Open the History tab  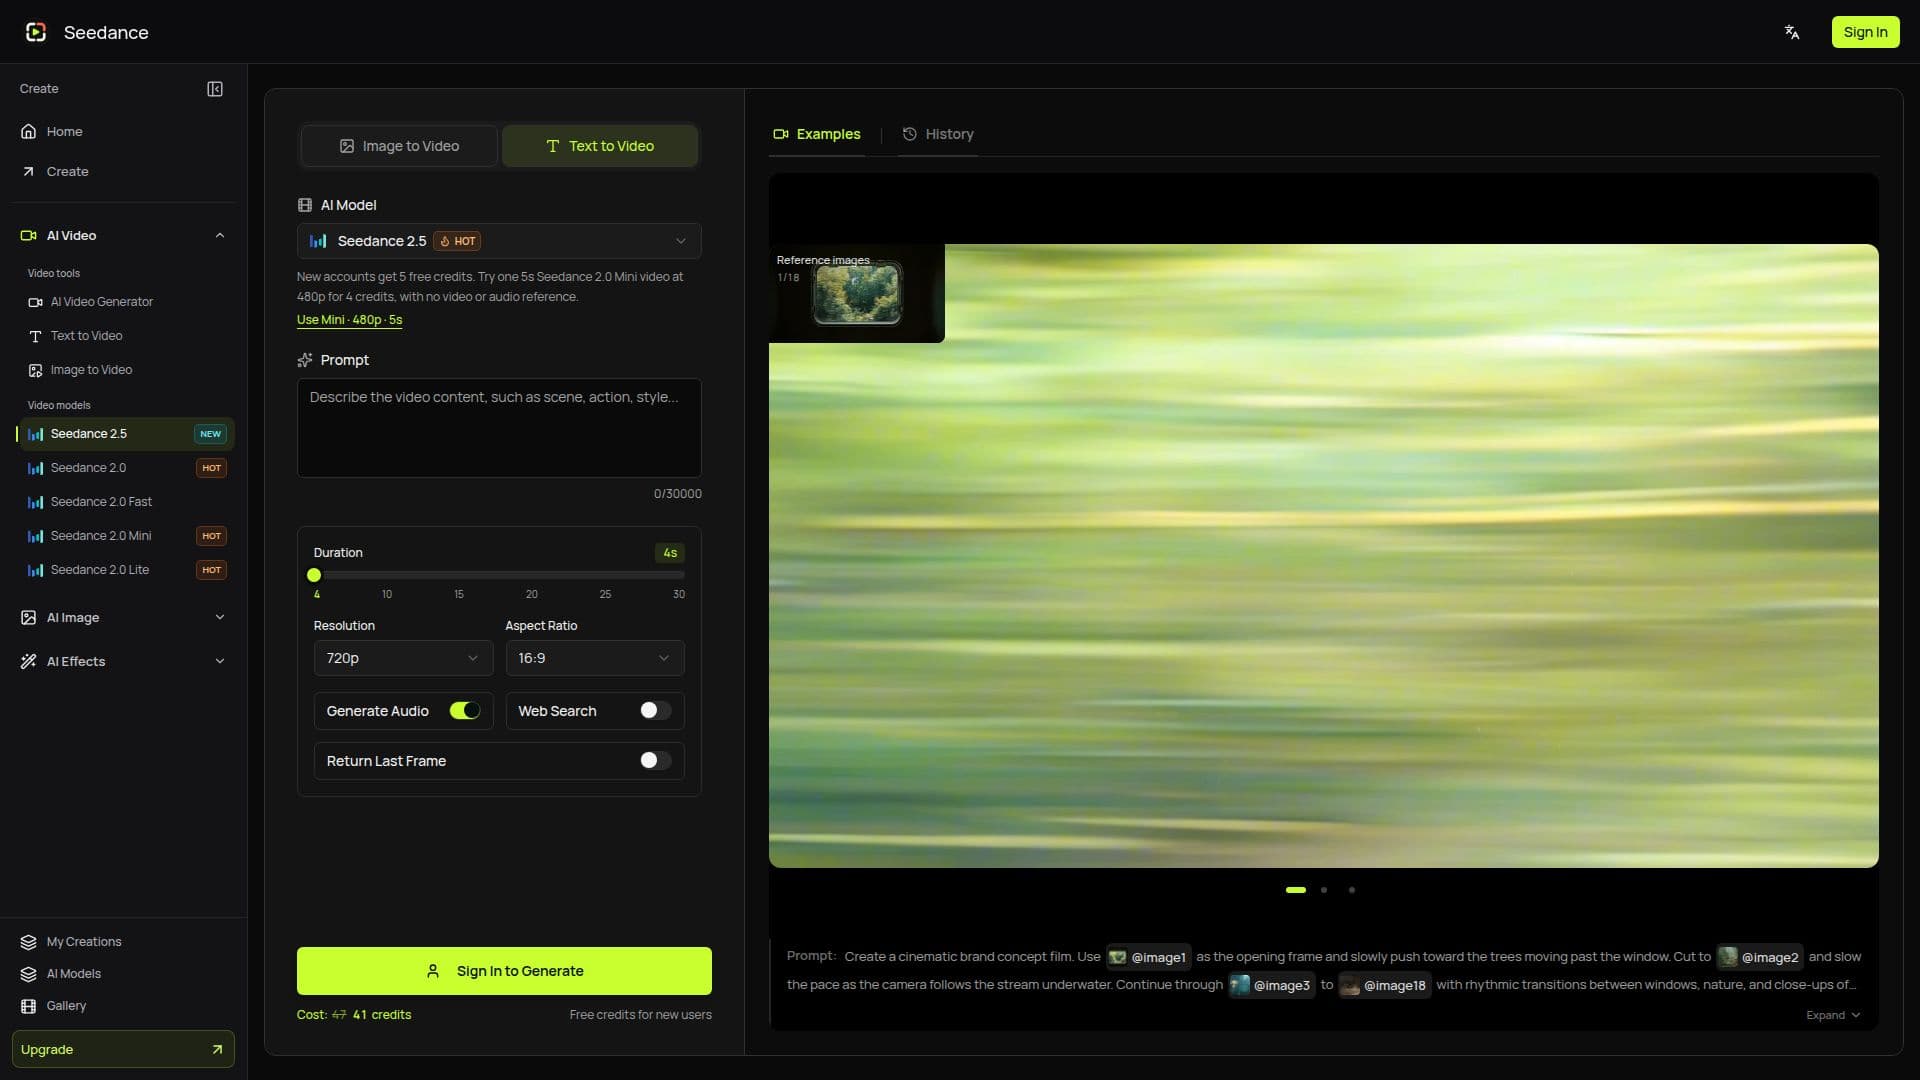point(938,134)
